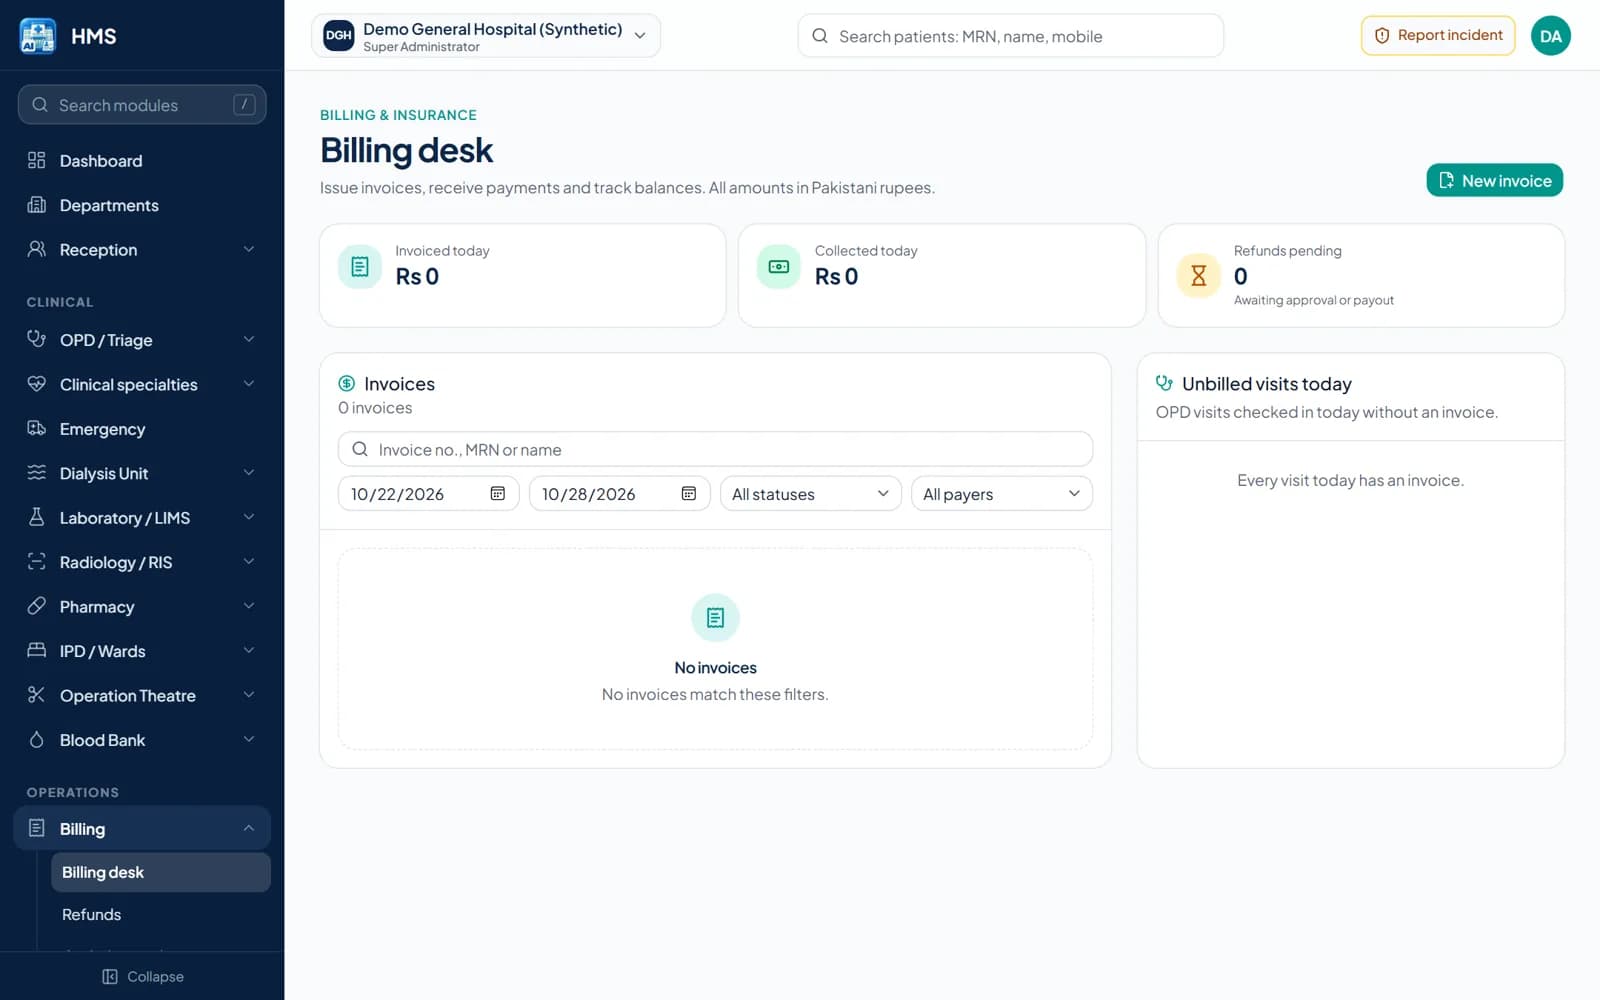Click the patient search box

[1011, 36]
